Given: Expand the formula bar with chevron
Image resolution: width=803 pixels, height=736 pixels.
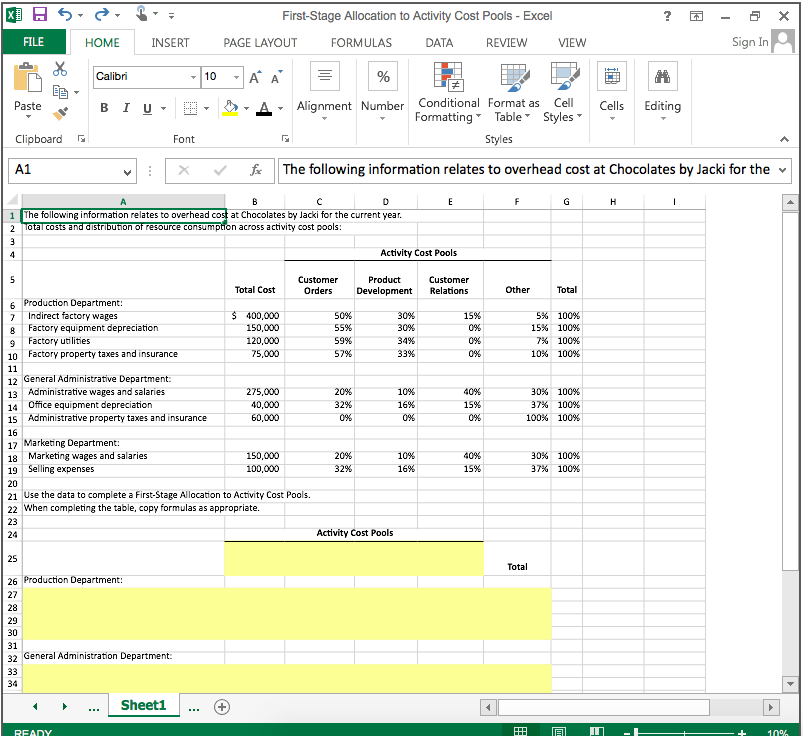Looking at the screenshot, I should pyautogui.click(x=781, y=170).
